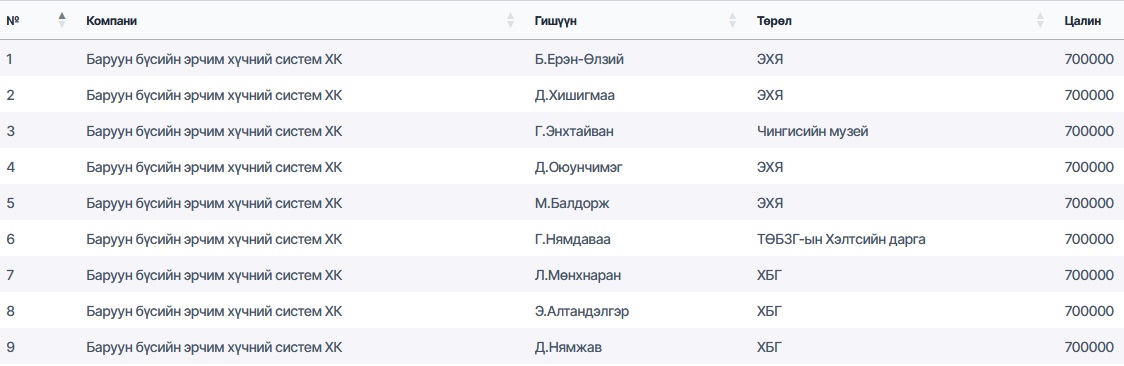Image resolution: width=1124 pixels, height=366 pixels.
Task: Click the company name in row 1
Action: click(214, 59)
